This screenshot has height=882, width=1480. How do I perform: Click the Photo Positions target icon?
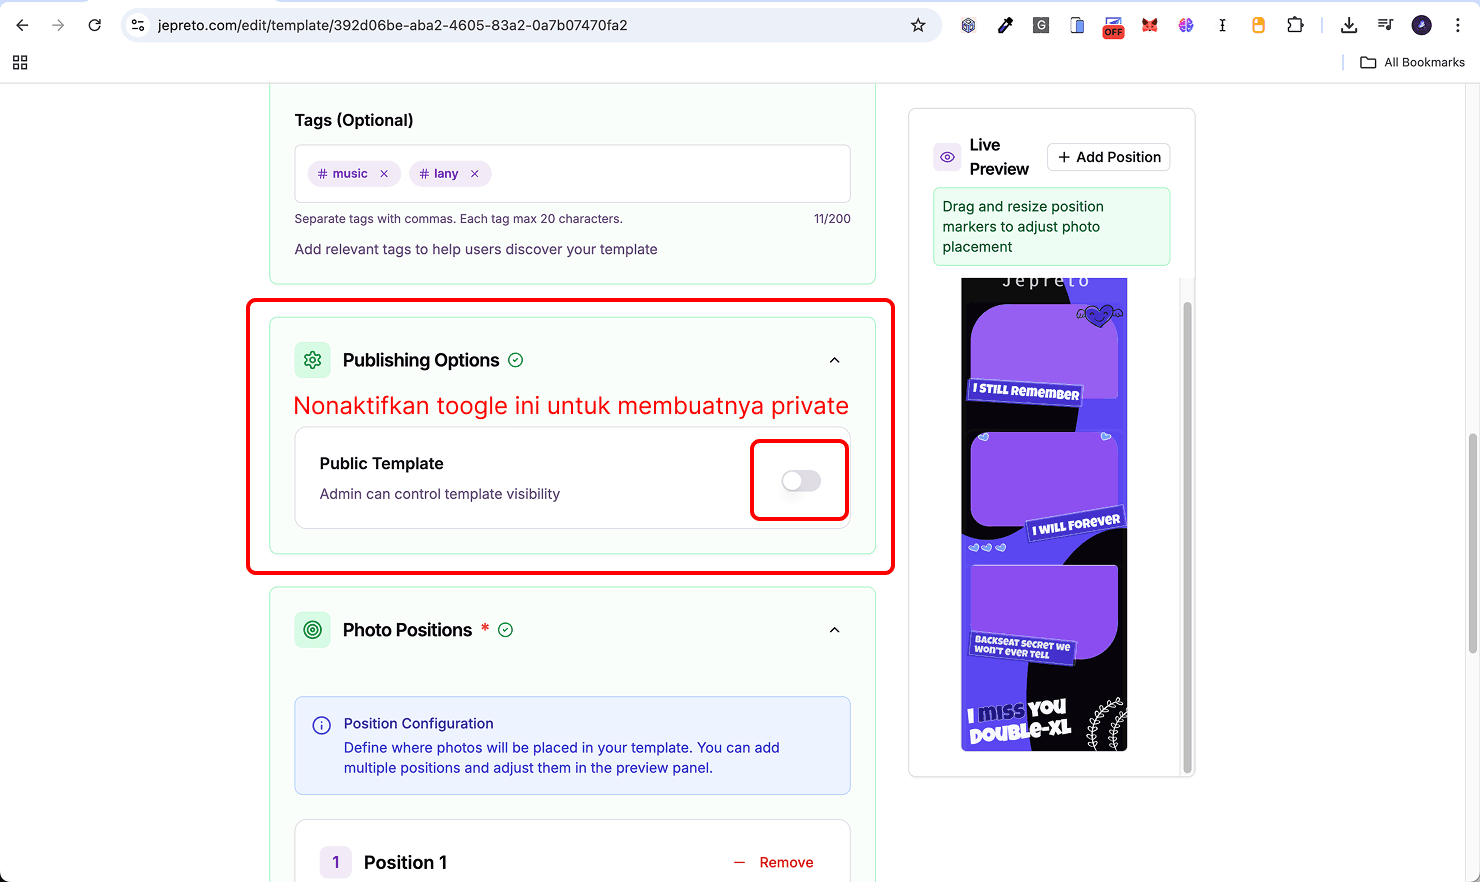(312, 629)
